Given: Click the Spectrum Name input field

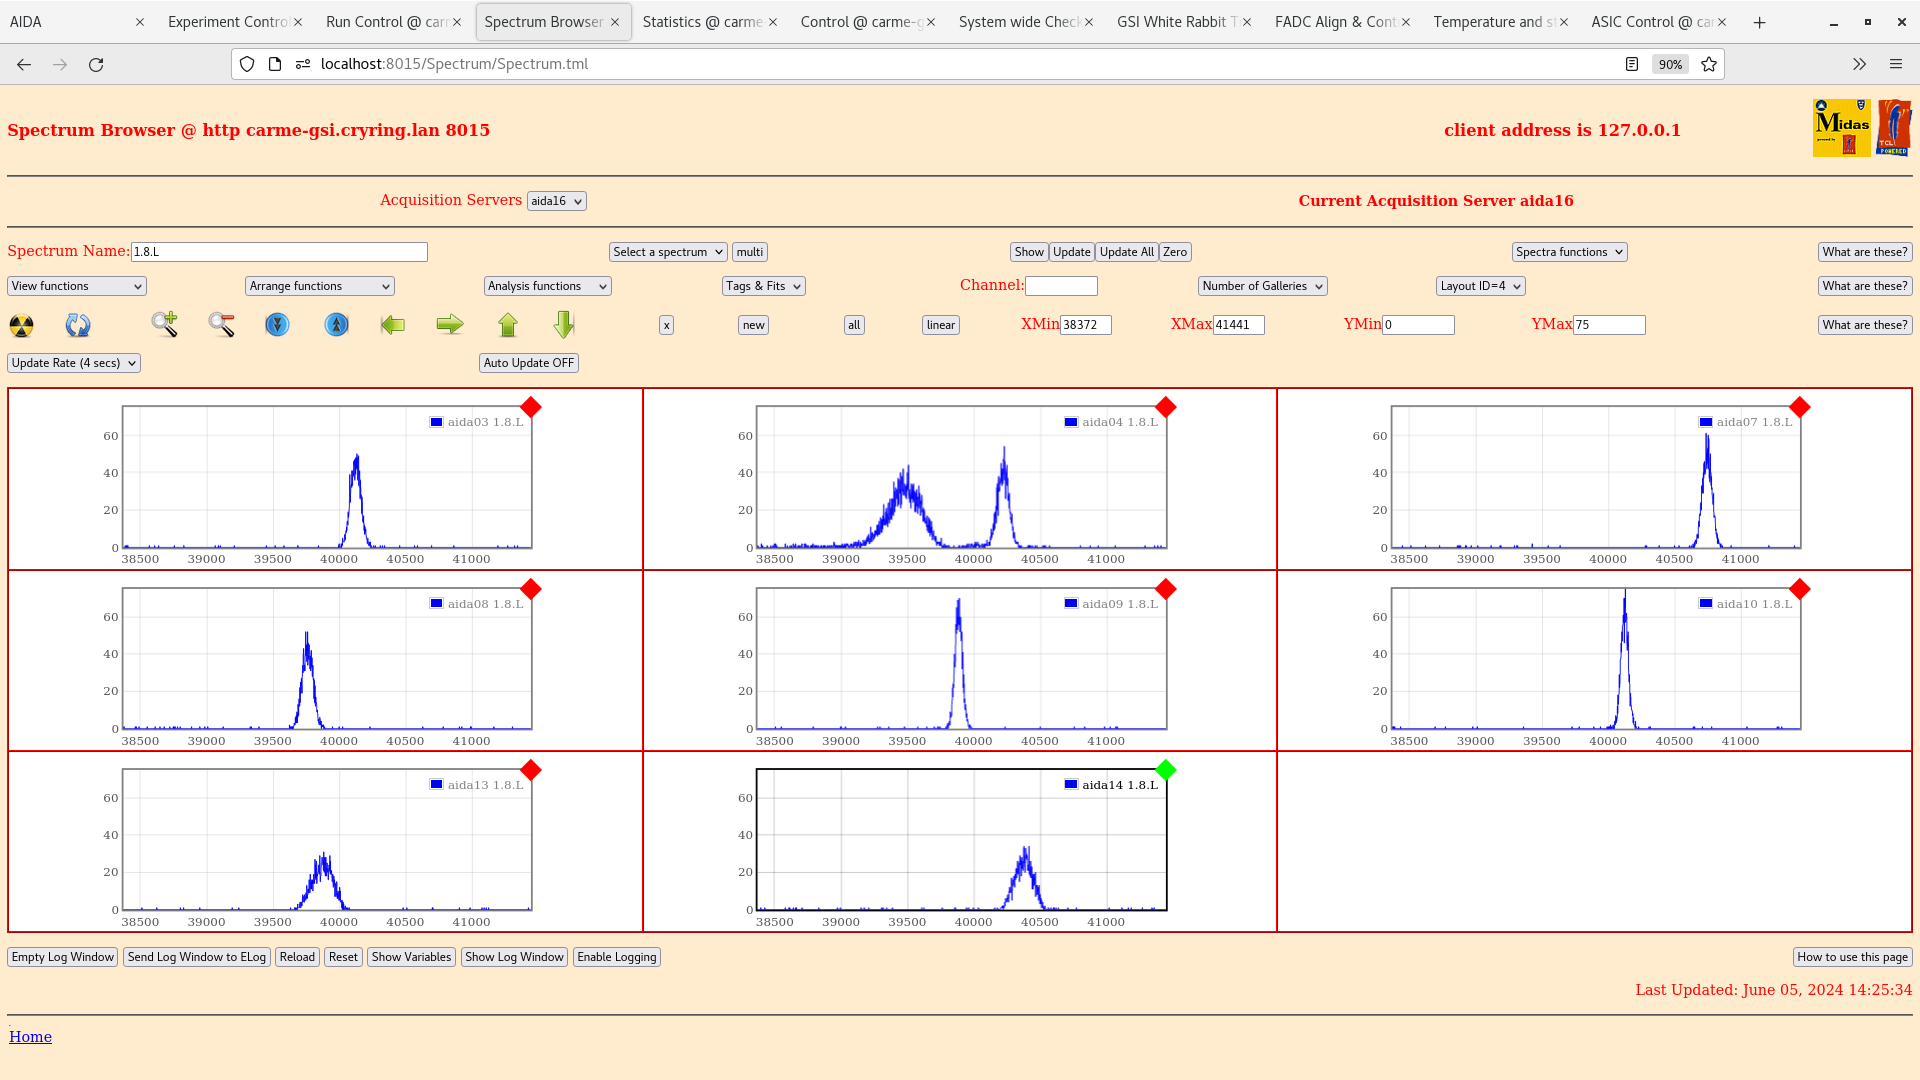Looking at the screenshot, I should point(279,252).
